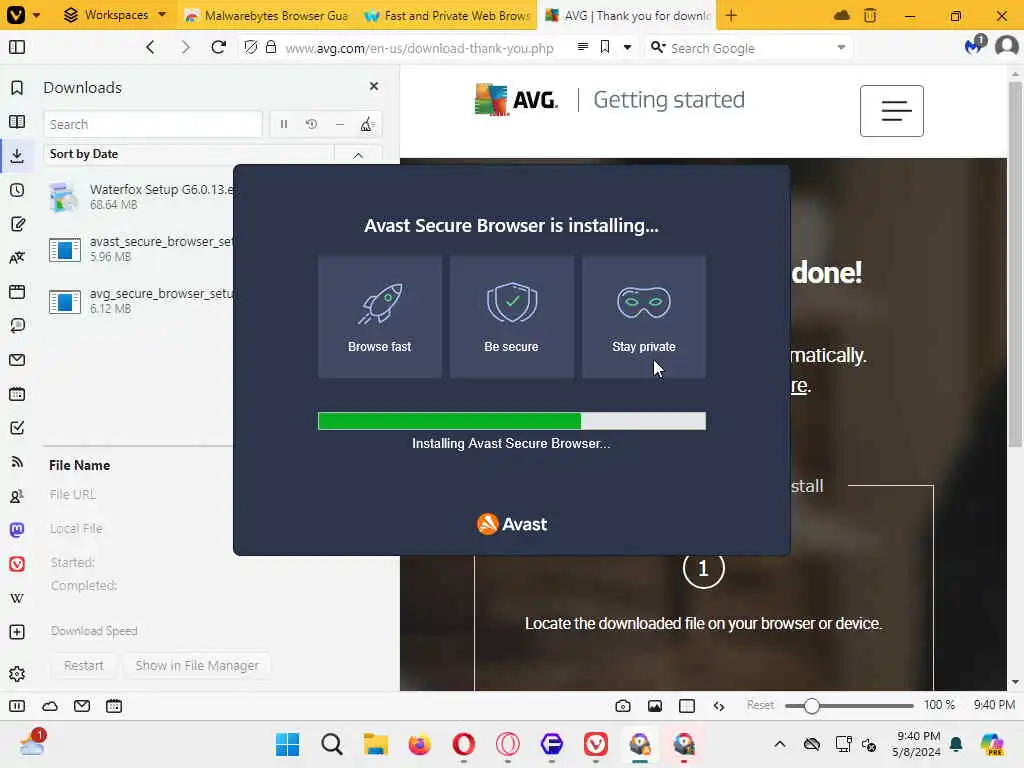Click the Downloads search field
This screenshot has height=768, width=1024.
(x=152, y=124)
